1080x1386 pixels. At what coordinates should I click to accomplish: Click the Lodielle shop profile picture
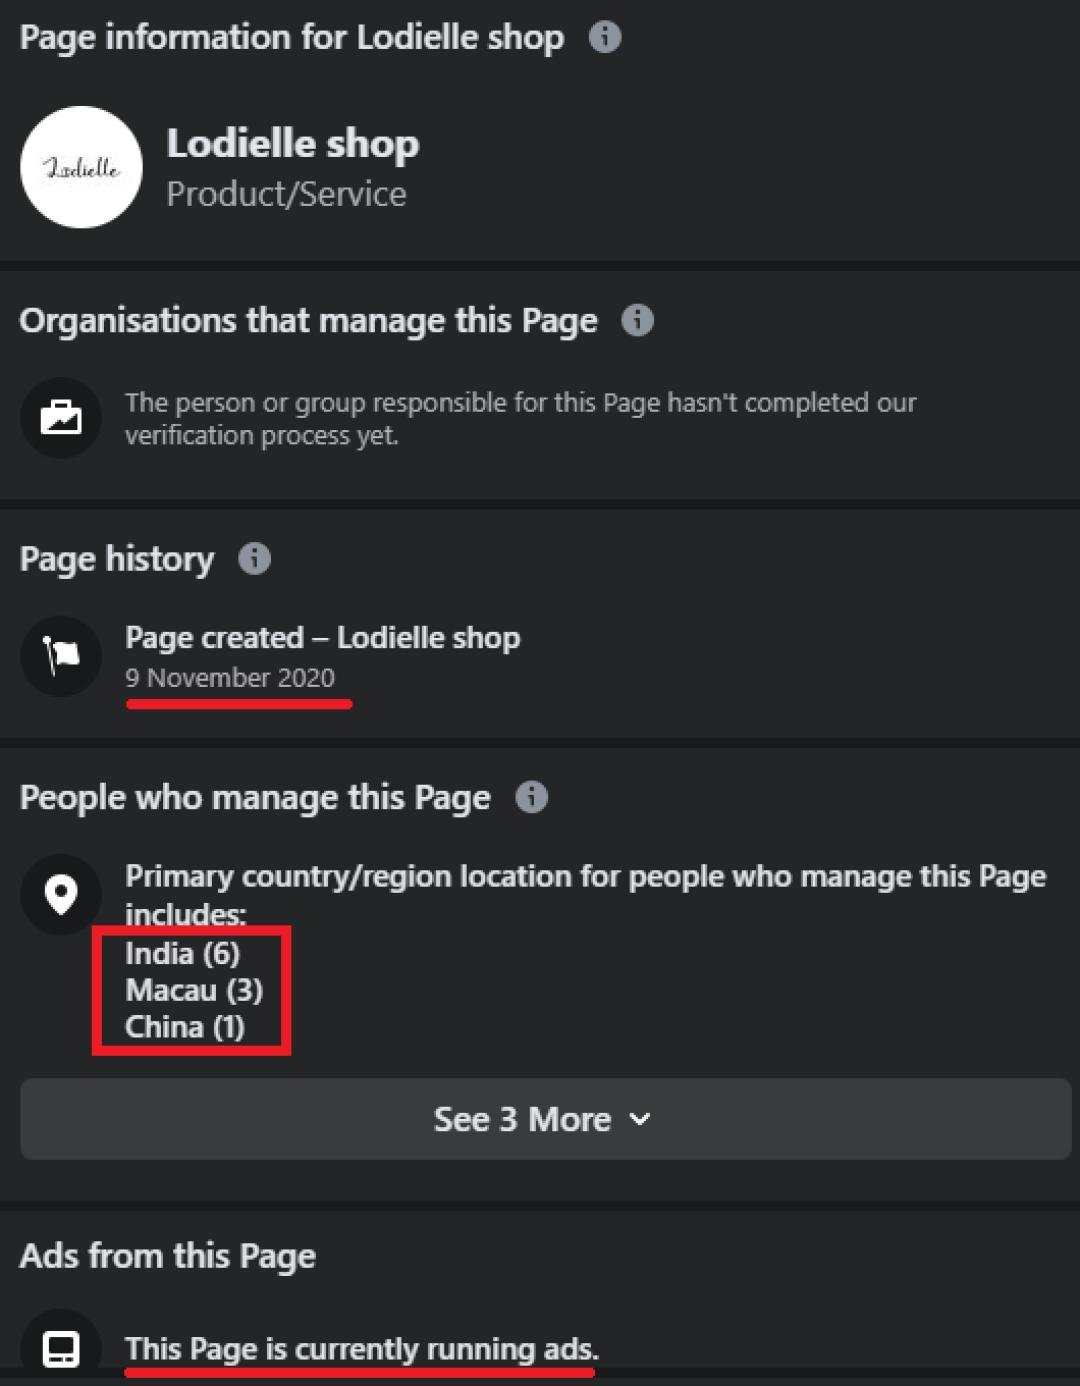(x=81, y=167)
